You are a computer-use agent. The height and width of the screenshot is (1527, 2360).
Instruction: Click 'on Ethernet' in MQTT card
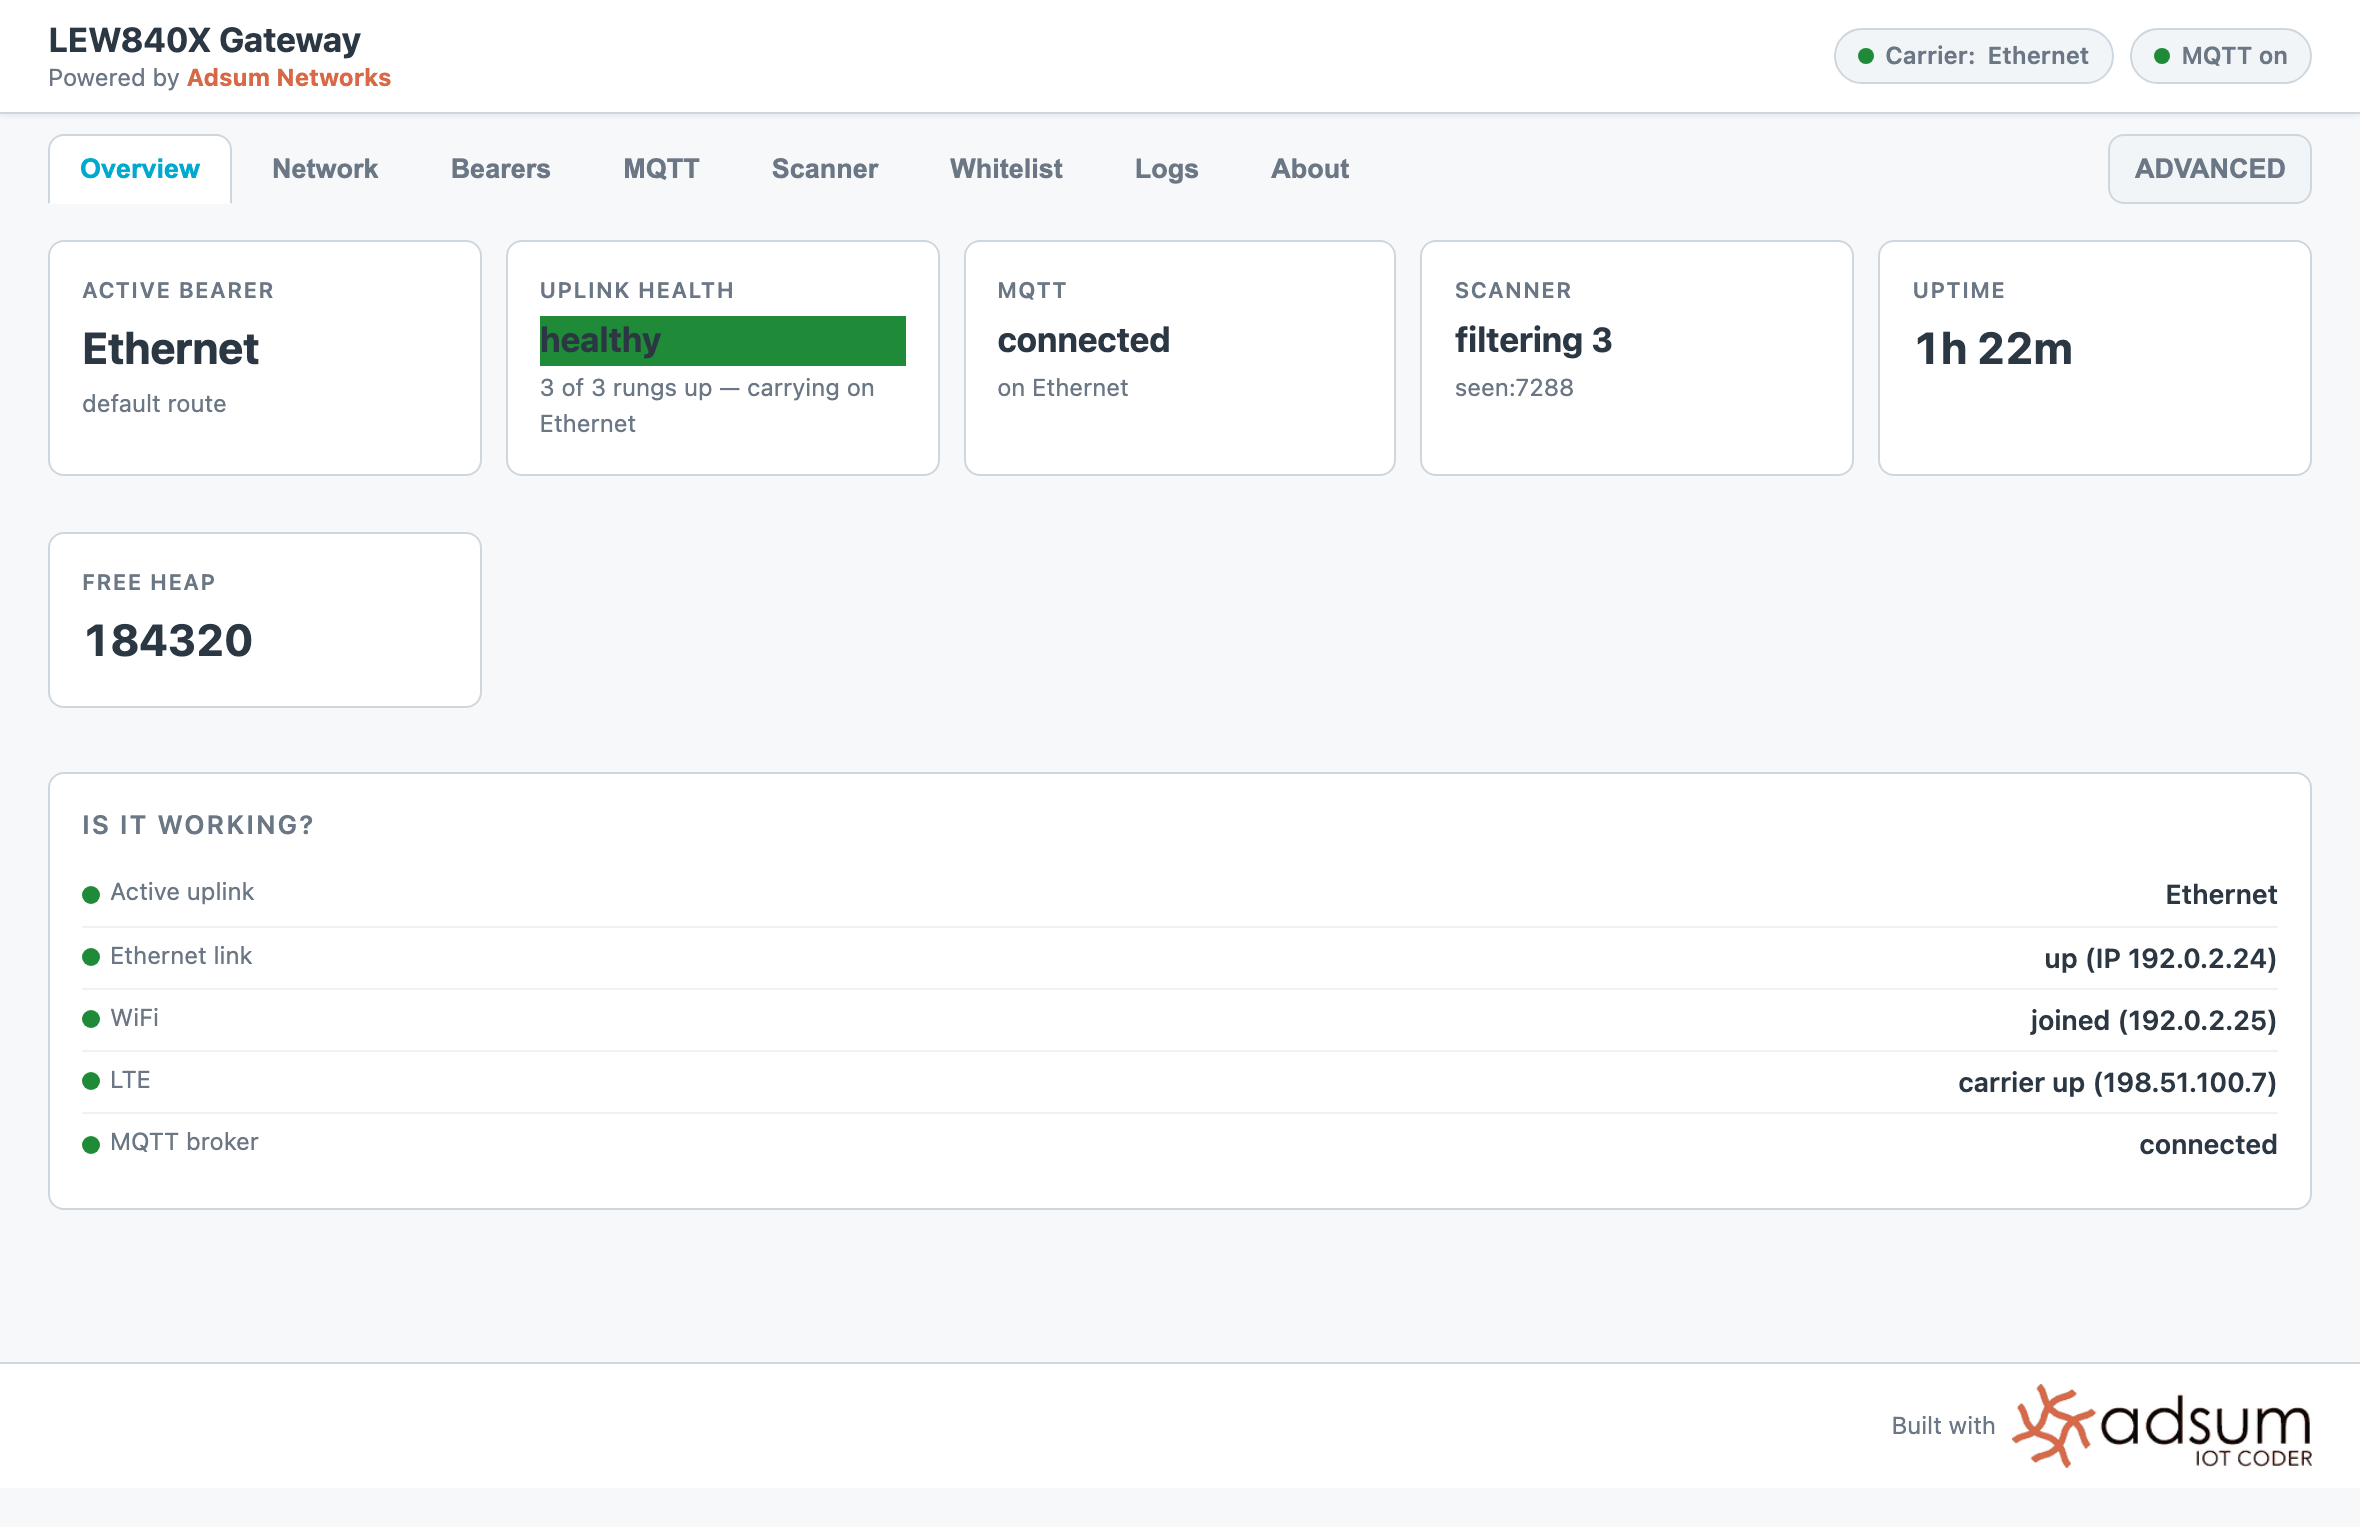pyautogui.click(x=1063, y=388)
